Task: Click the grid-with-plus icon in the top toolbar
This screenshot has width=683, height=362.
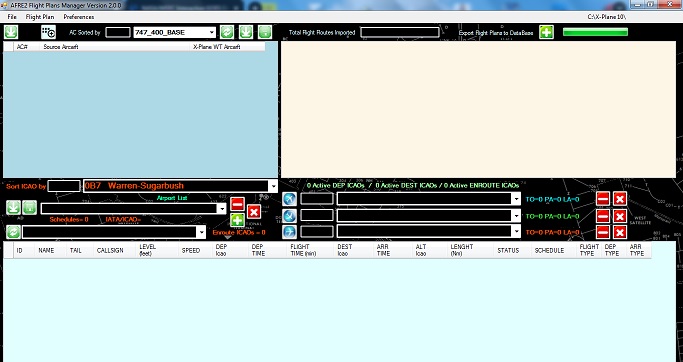Action: coord(48,32)
